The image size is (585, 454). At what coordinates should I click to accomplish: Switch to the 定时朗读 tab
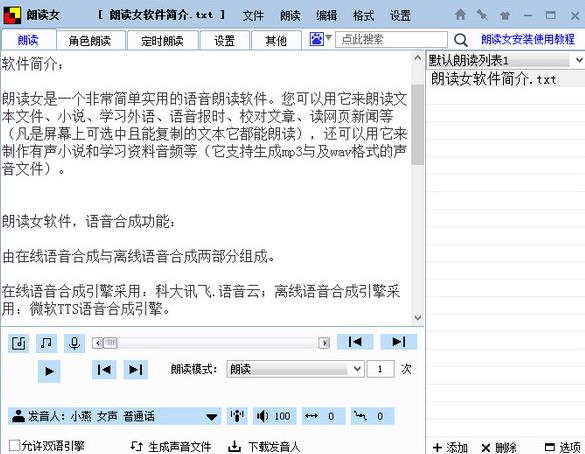(162, 40)
